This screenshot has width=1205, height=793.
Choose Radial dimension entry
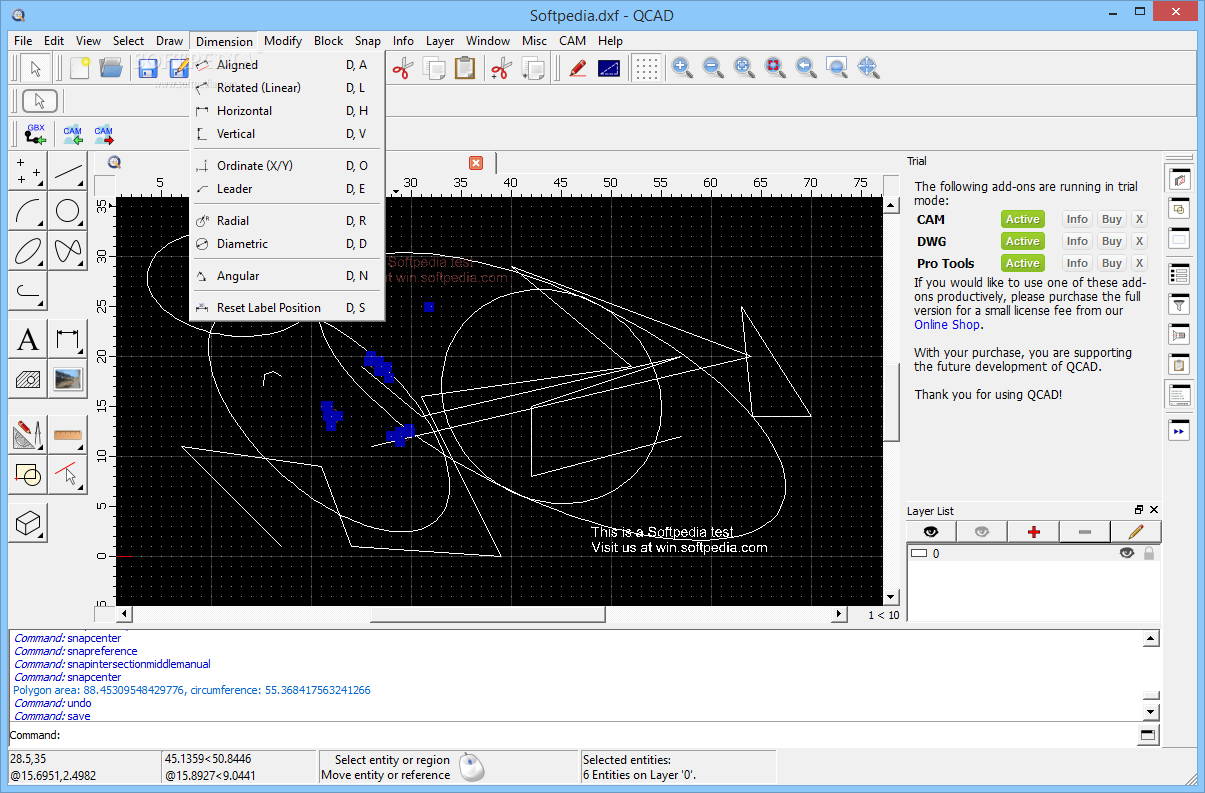pyautogui.click(x=287, y=221)
